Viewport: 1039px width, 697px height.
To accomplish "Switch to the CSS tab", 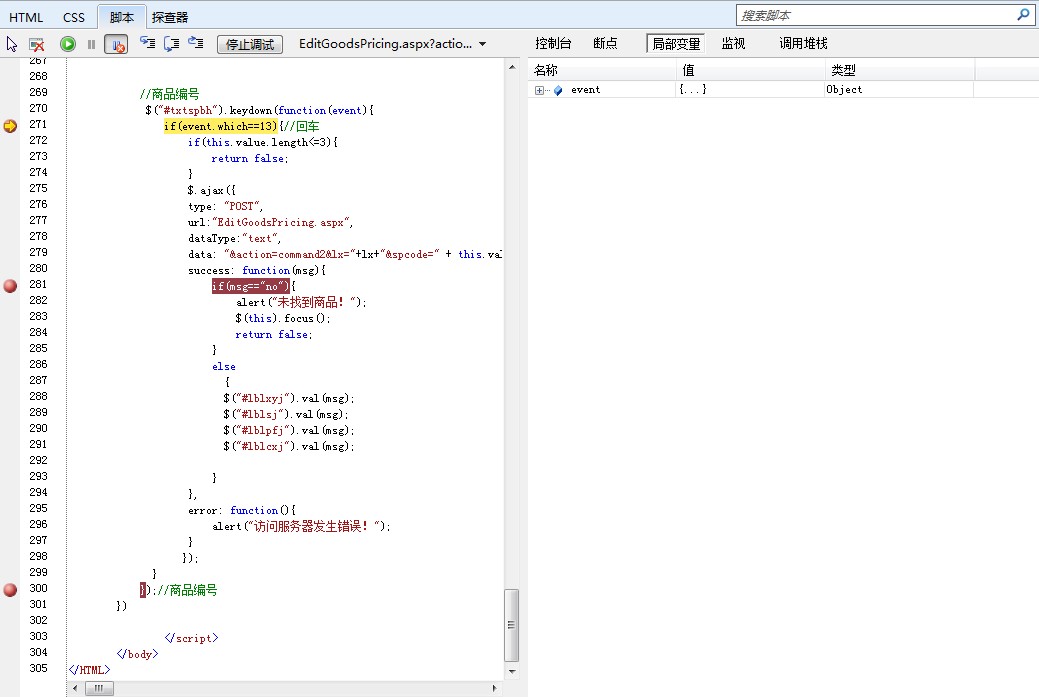I will coord(74,17).
